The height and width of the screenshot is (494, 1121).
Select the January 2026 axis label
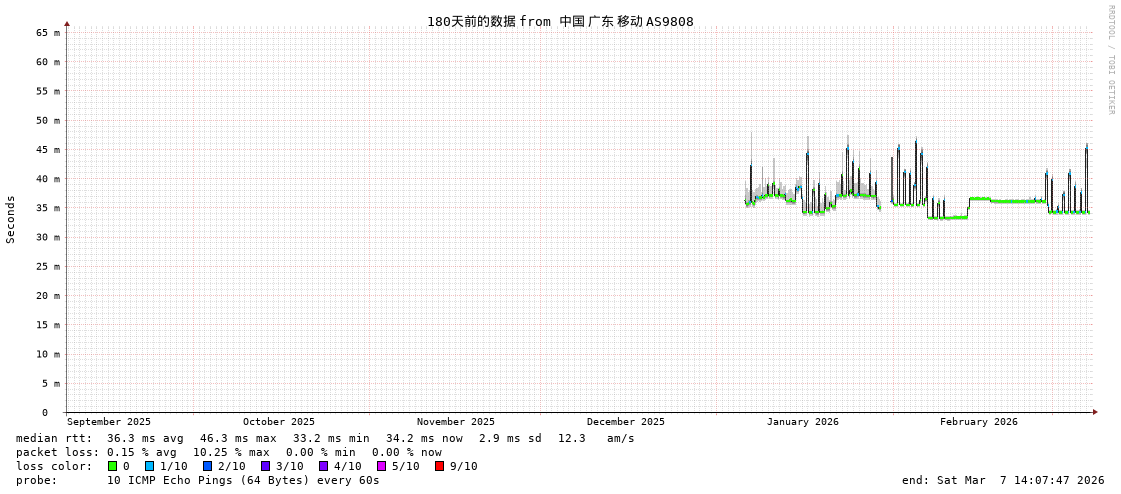pos(802,422)
